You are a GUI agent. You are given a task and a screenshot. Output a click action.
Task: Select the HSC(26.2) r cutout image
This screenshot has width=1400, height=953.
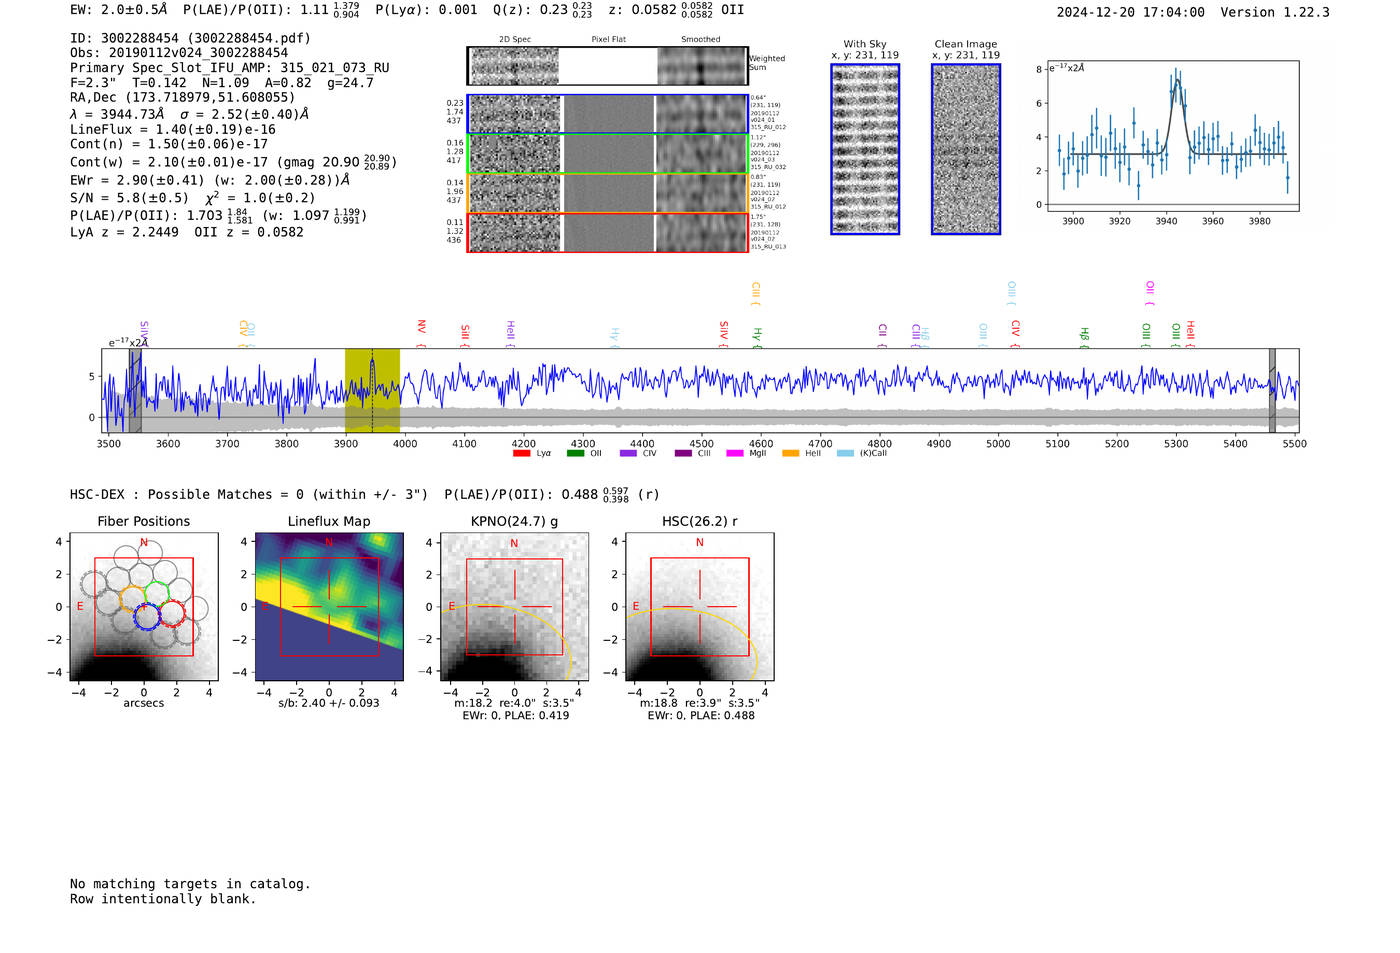(x=699, y=607)
